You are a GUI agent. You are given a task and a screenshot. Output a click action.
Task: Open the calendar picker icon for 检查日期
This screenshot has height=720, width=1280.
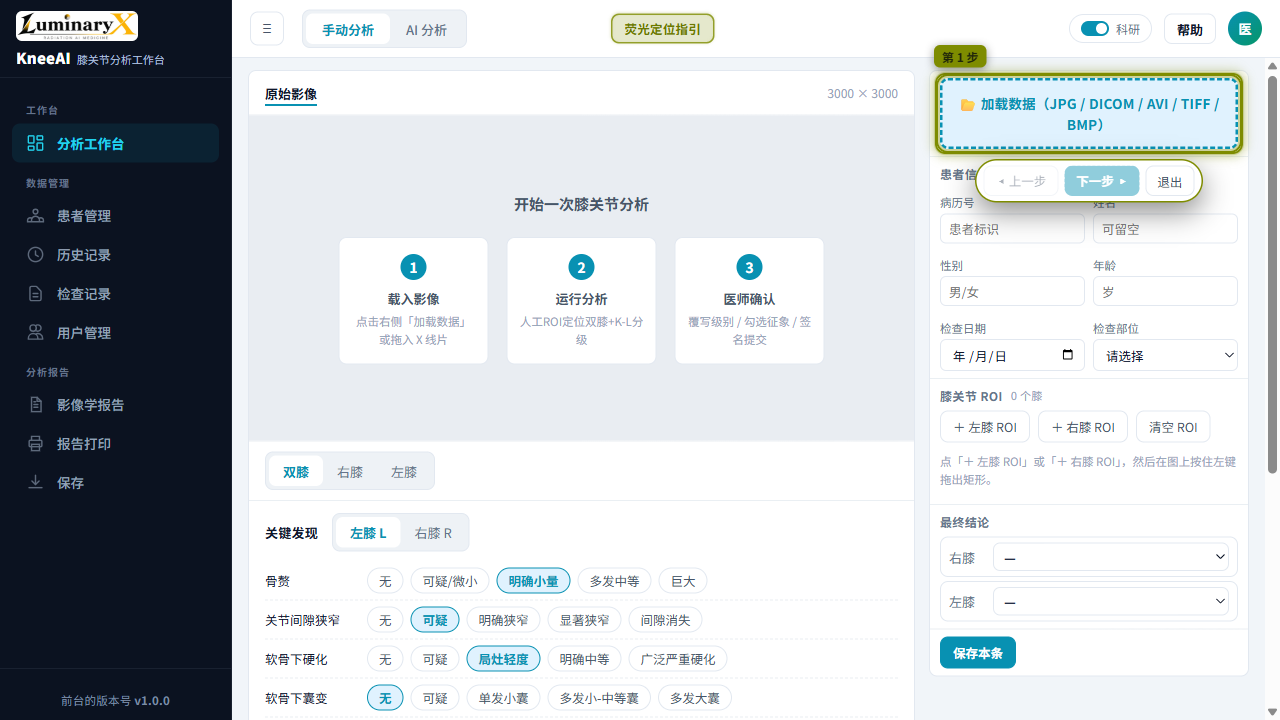pos(1068,355)
